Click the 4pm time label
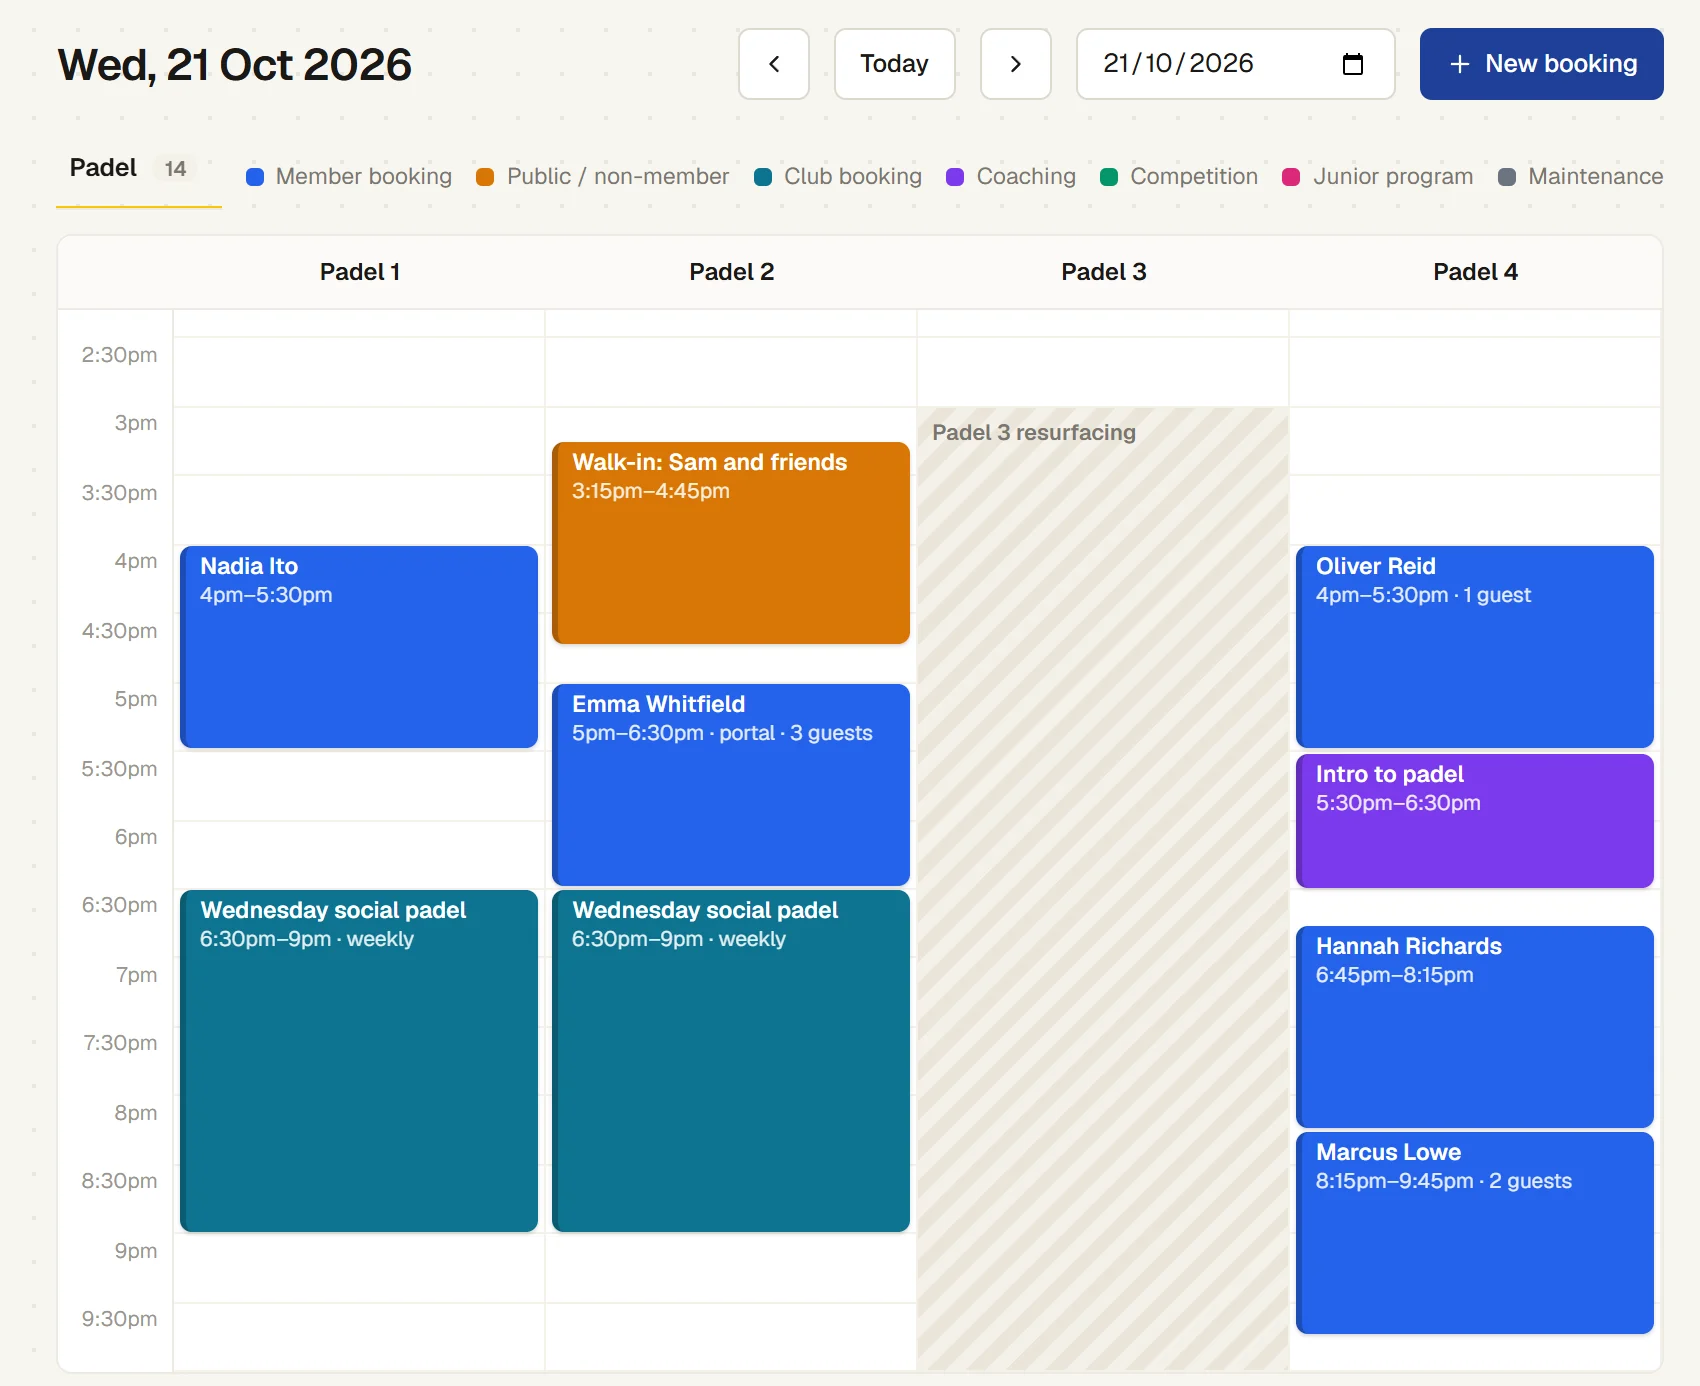Viewport: 1700px width, 1386px height. [x=136, y=561]
